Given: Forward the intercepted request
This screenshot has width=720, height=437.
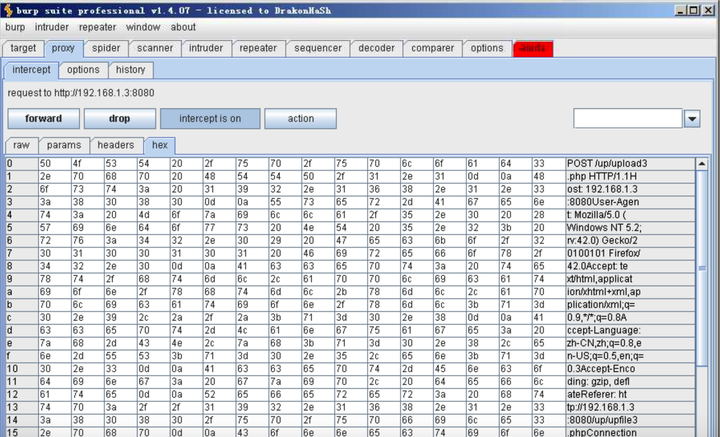Looking at the screenshot, I should tap(44, 118).
